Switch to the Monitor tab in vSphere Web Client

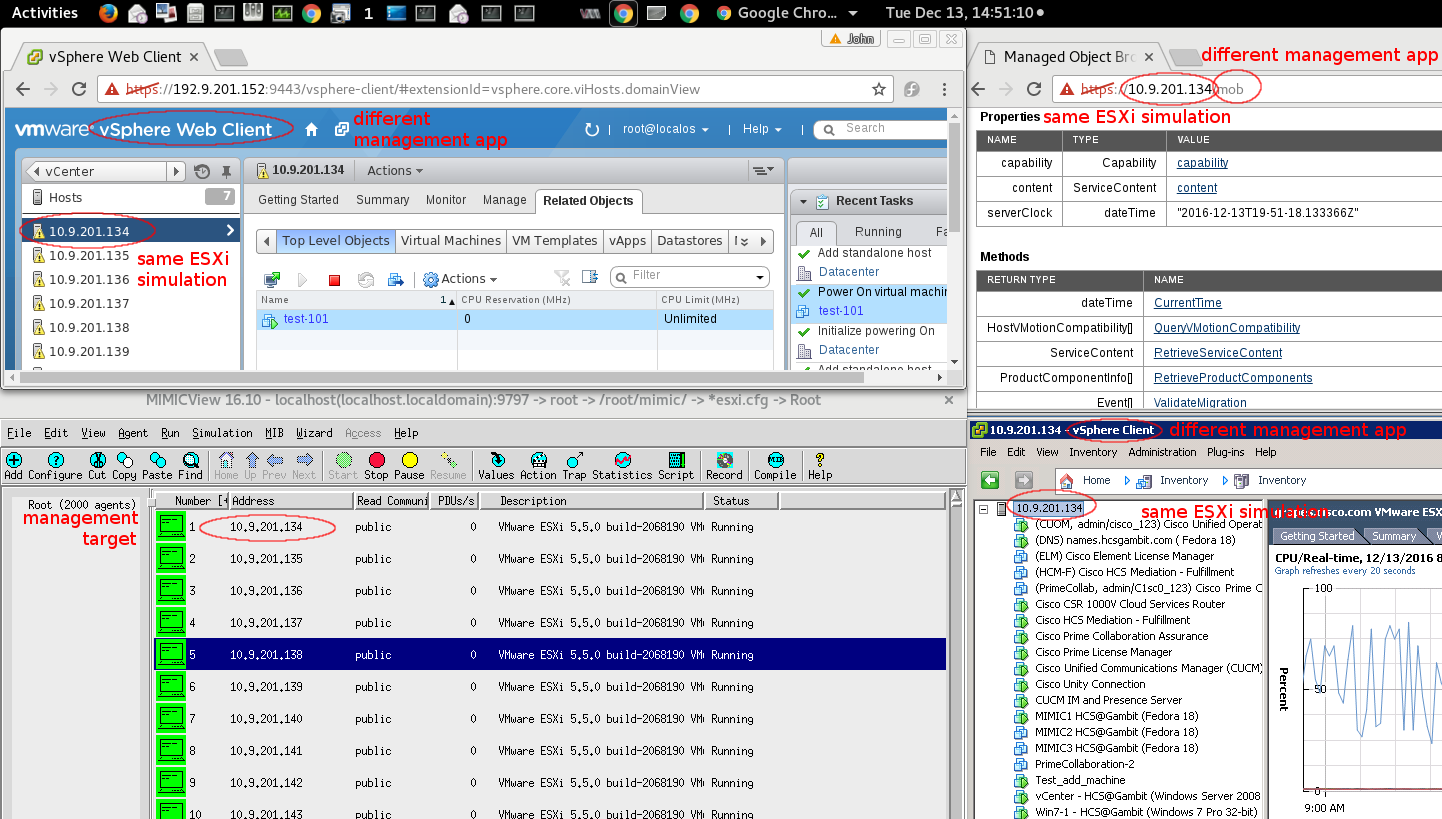[446, 200]
